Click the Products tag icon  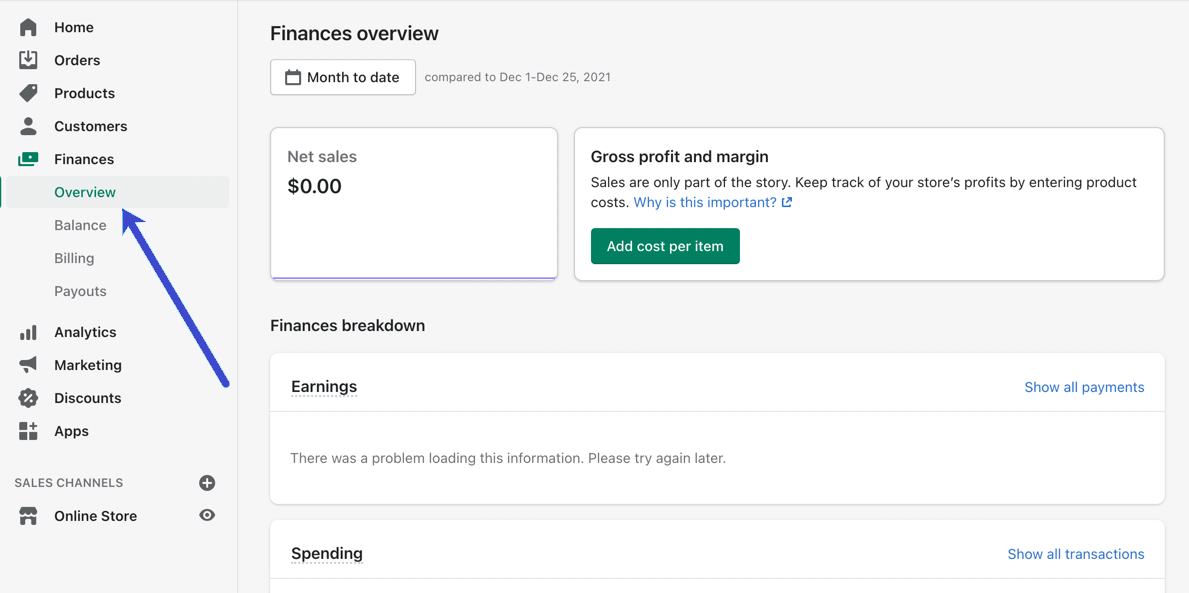tap(28, 92)
